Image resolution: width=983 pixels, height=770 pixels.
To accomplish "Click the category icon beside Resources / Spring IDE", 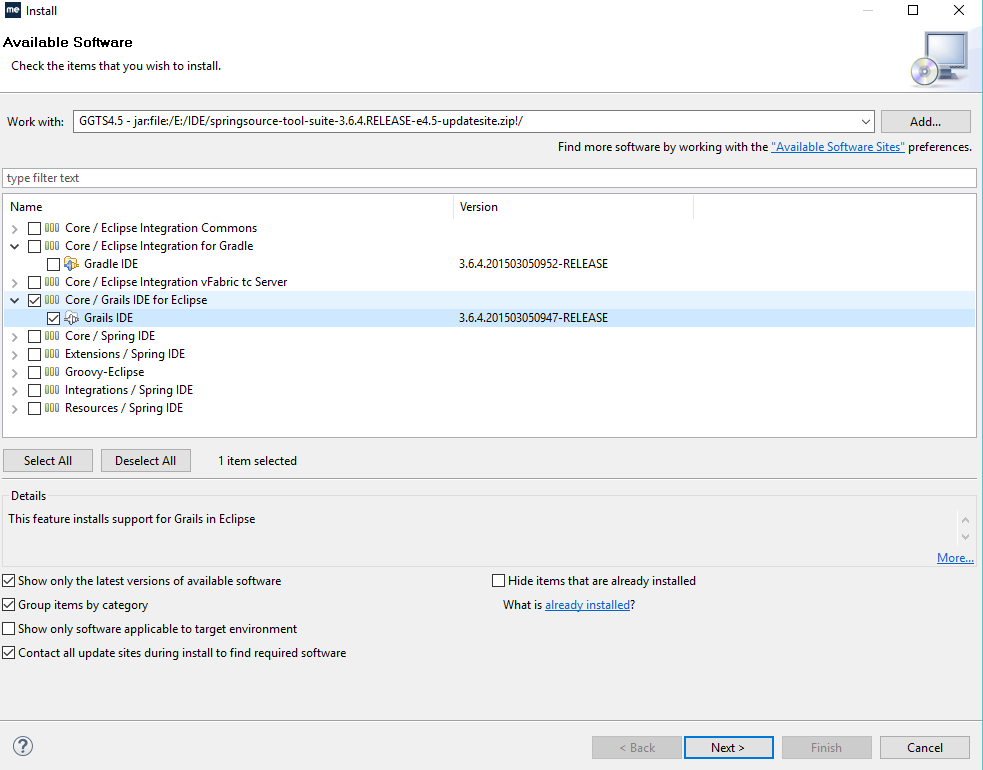I will pyautogui.click(x=52, y=408).
